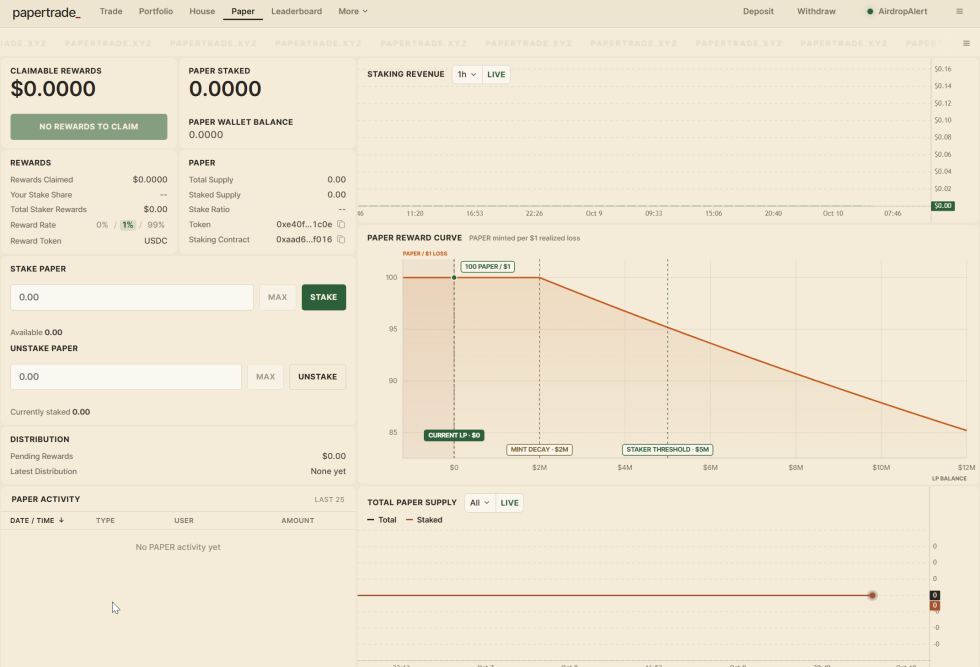Click MAX beside the stake amount
Viewport: 980px width, 667px height.
[278, 298]
